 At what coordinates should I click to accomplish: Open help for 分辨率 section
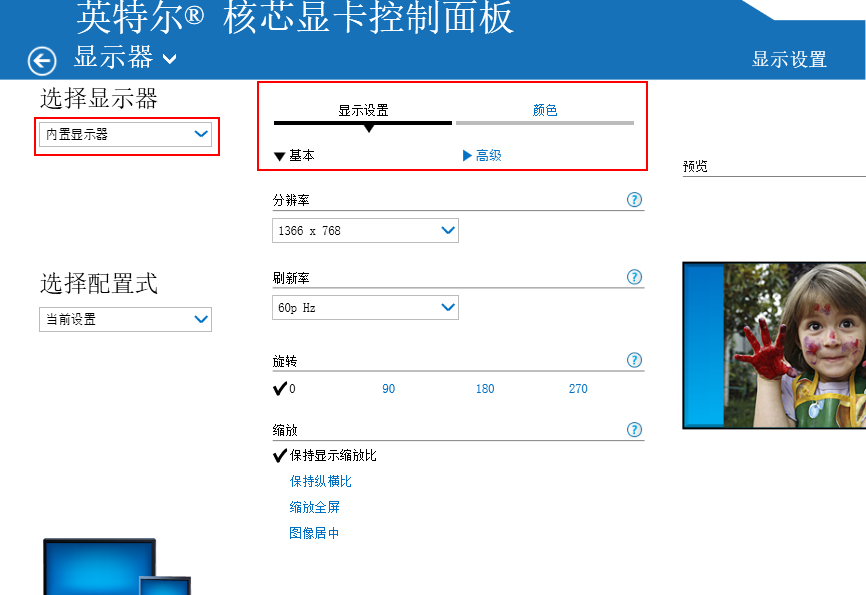(x=634, y=199)
